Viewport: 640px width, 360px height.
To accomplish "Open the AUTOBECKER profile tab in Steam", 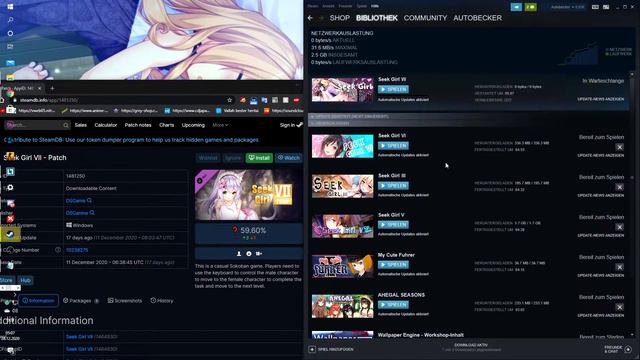I will (478, 18).
